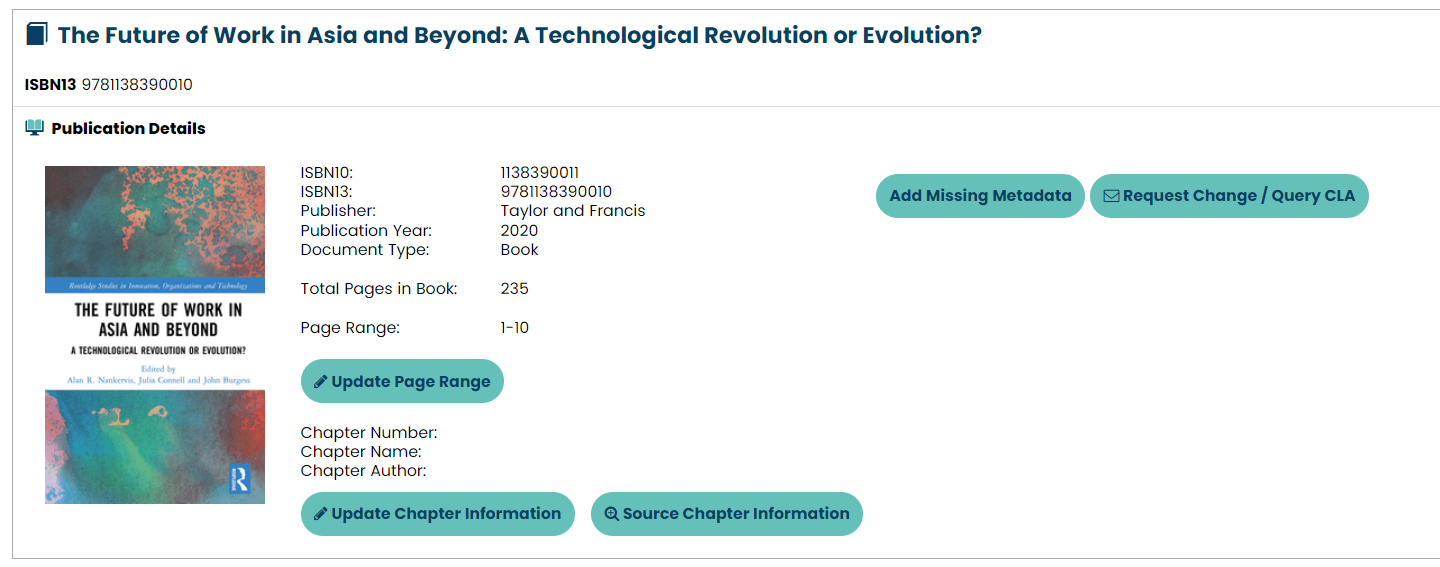Click the magnifier icon on Source Chapter Information

(x=611, y=514)
